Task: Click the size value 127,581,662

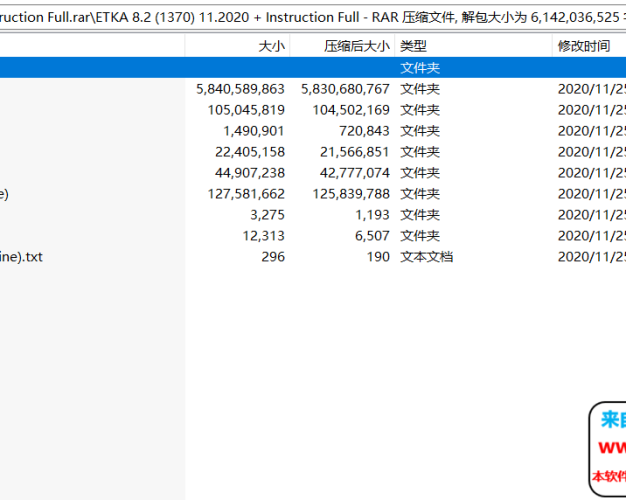Action: point(246,194)
